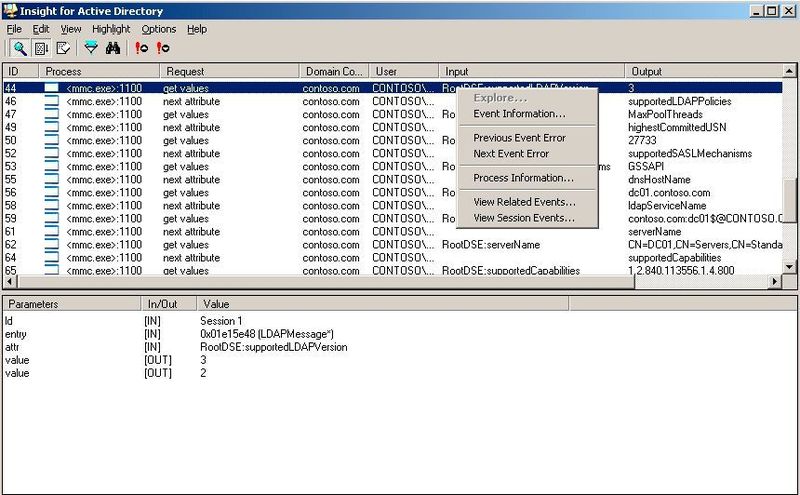The height and width of the screenshot is (495, 800).
Task: Click the output MaxPoolThreads
Action: (x=665, y=114)
